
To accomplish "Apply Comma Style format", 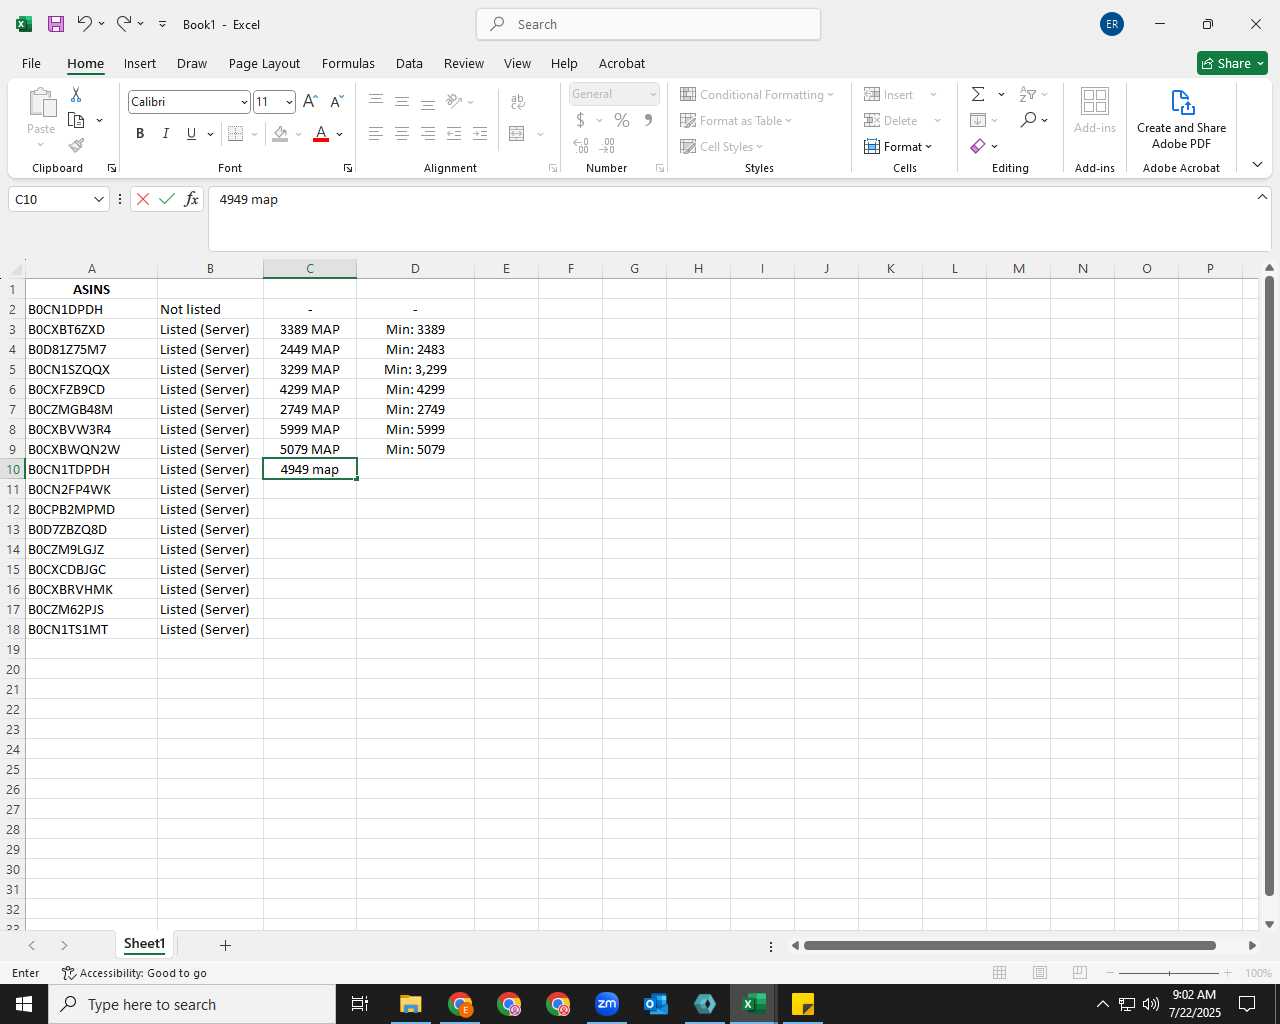I will (649, 120).
